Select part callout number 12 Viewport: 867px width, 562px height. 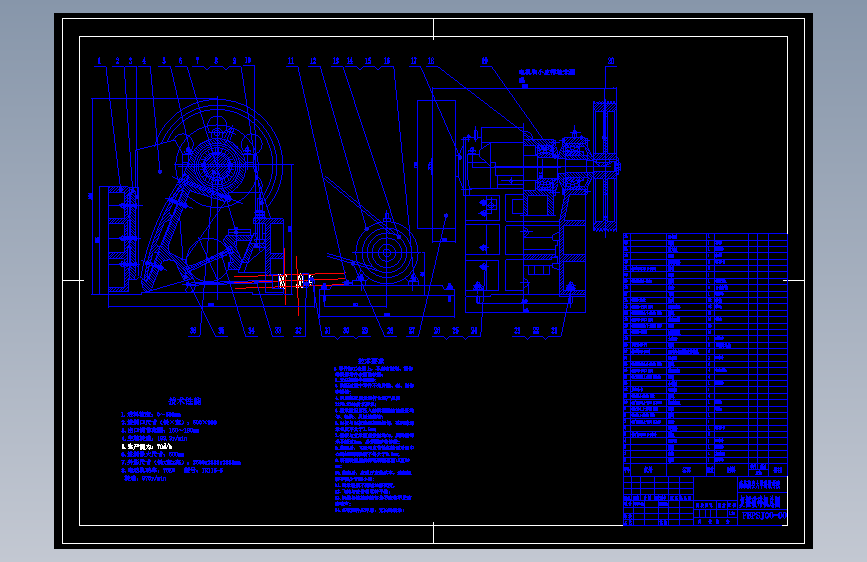point(313,61)
